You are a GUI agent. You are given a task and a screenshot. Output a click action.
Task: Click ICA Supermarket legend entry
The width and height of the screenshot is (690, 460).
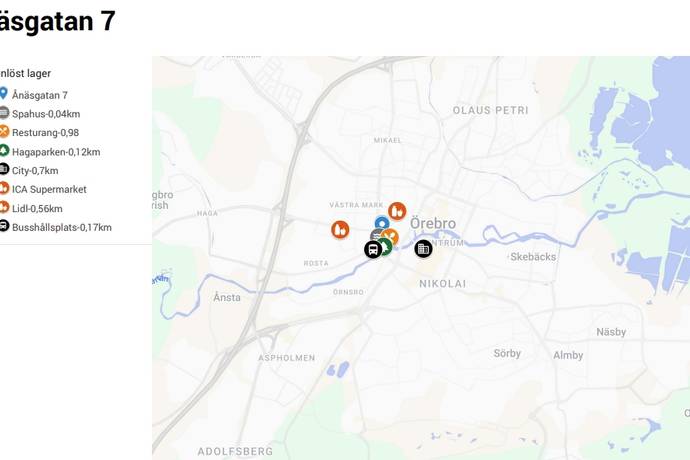[49, 189]
